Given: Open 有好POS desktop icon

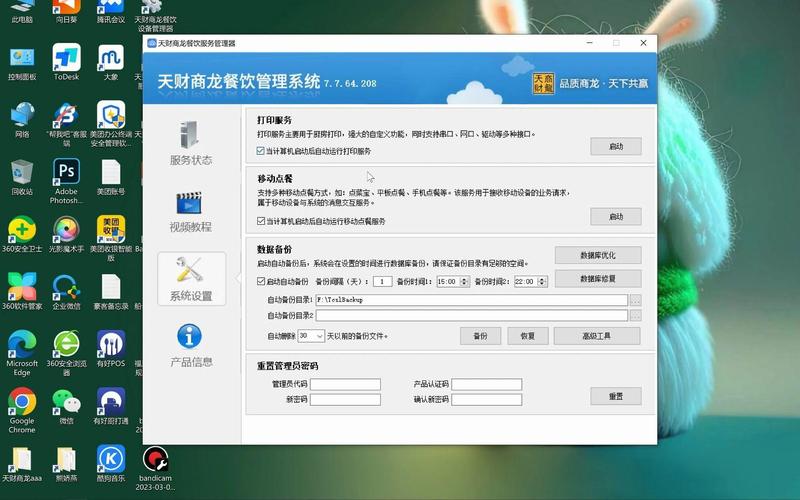Looking at the screenshot, I should click(x=111, y=348).
